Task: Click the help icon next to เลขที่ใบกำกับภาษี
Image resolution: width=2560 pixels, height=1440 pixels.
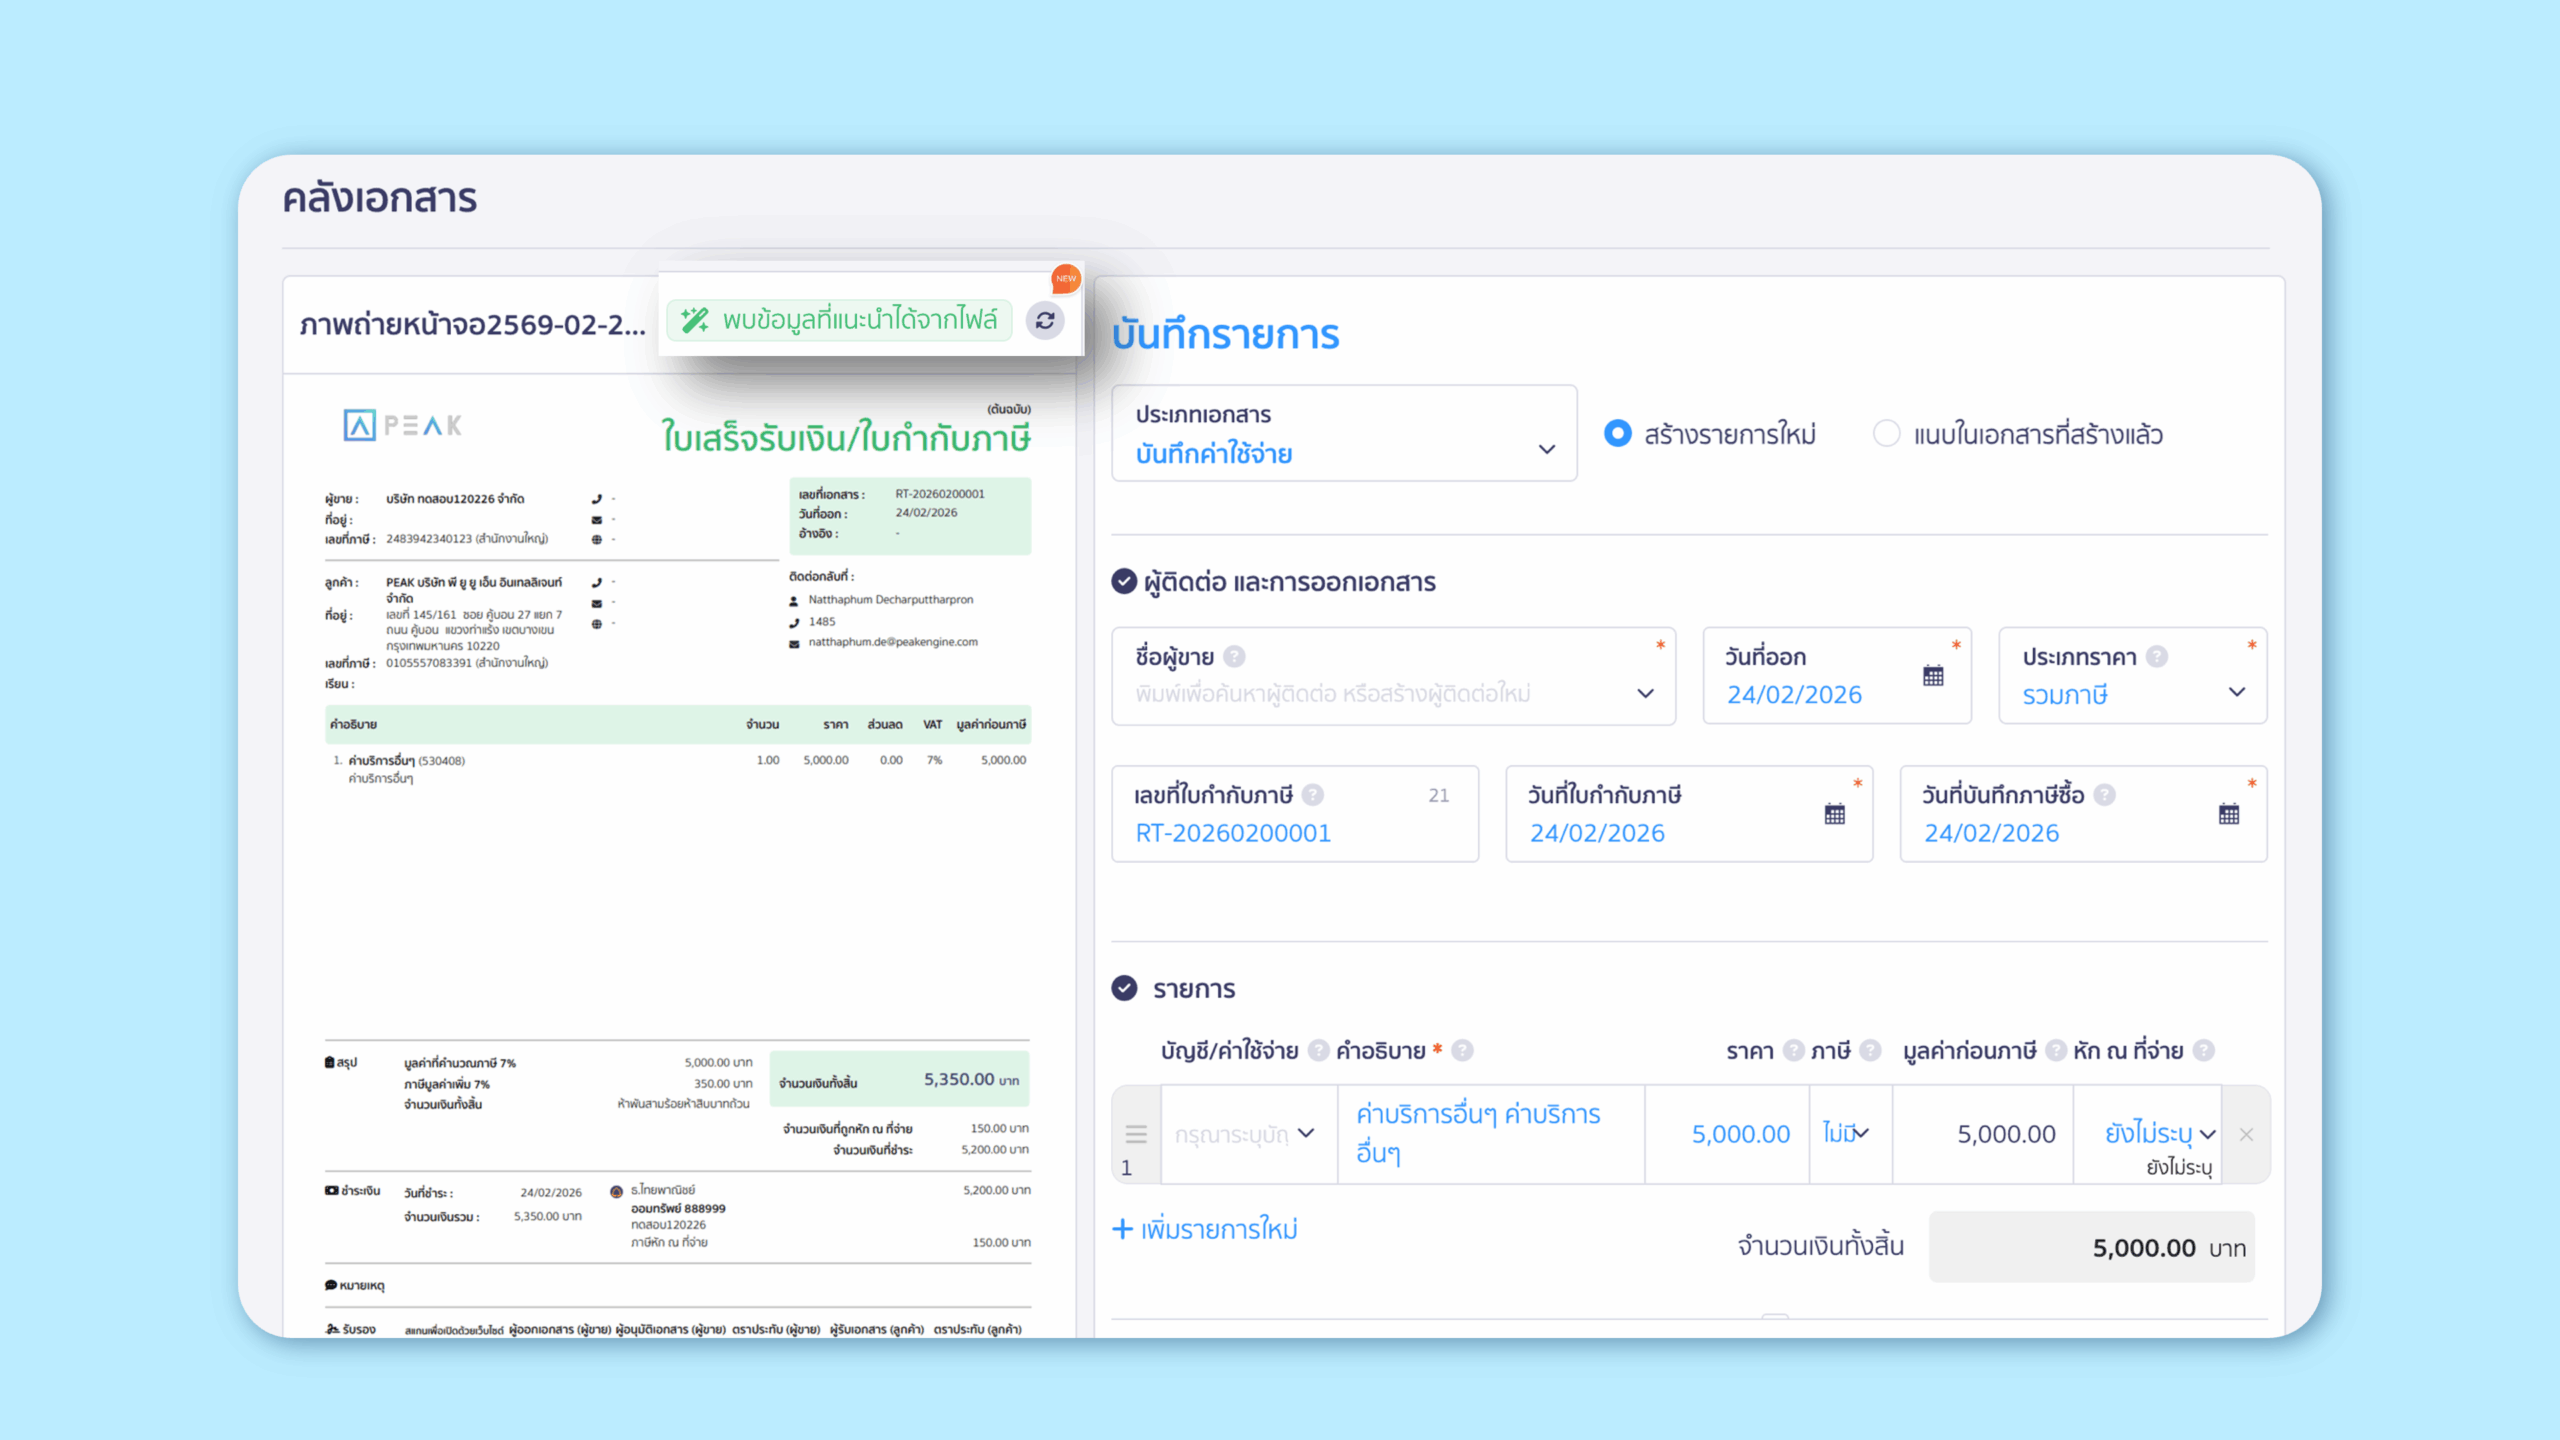Action: click(1313, 795)
